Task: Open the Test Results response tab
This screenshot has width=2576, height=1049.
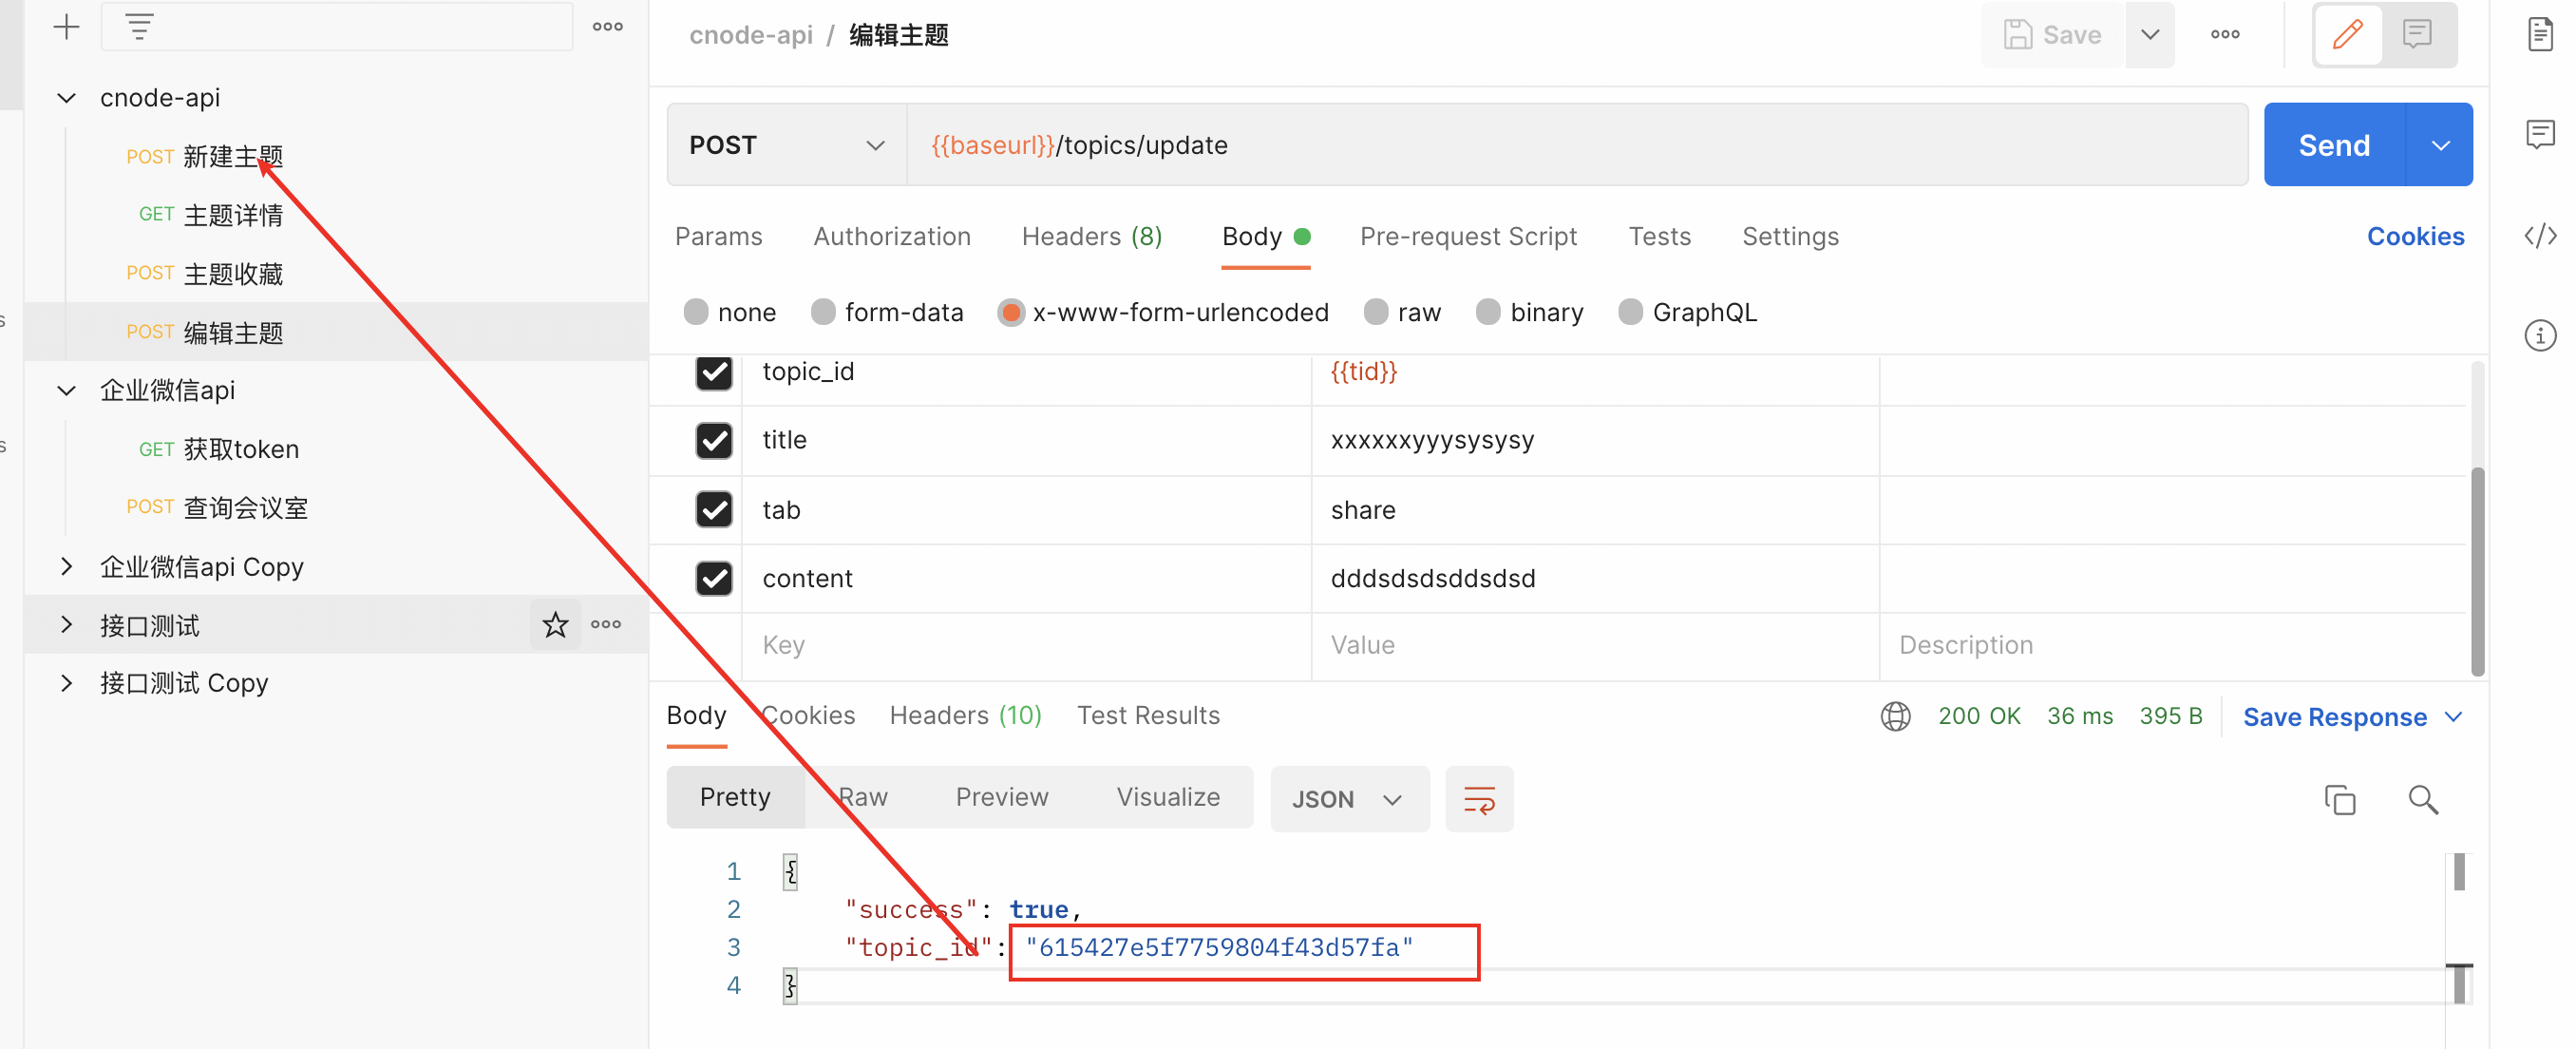Action: click(1148, 716)
